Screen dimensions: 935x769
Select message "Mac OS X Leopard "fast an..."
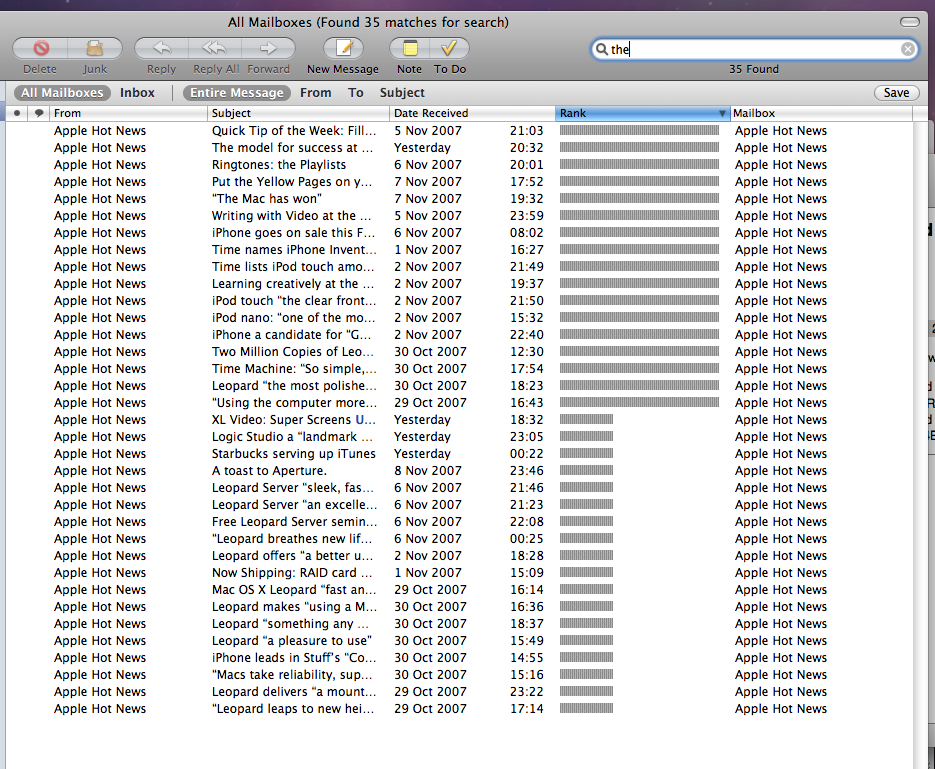[x=459, y=590]
